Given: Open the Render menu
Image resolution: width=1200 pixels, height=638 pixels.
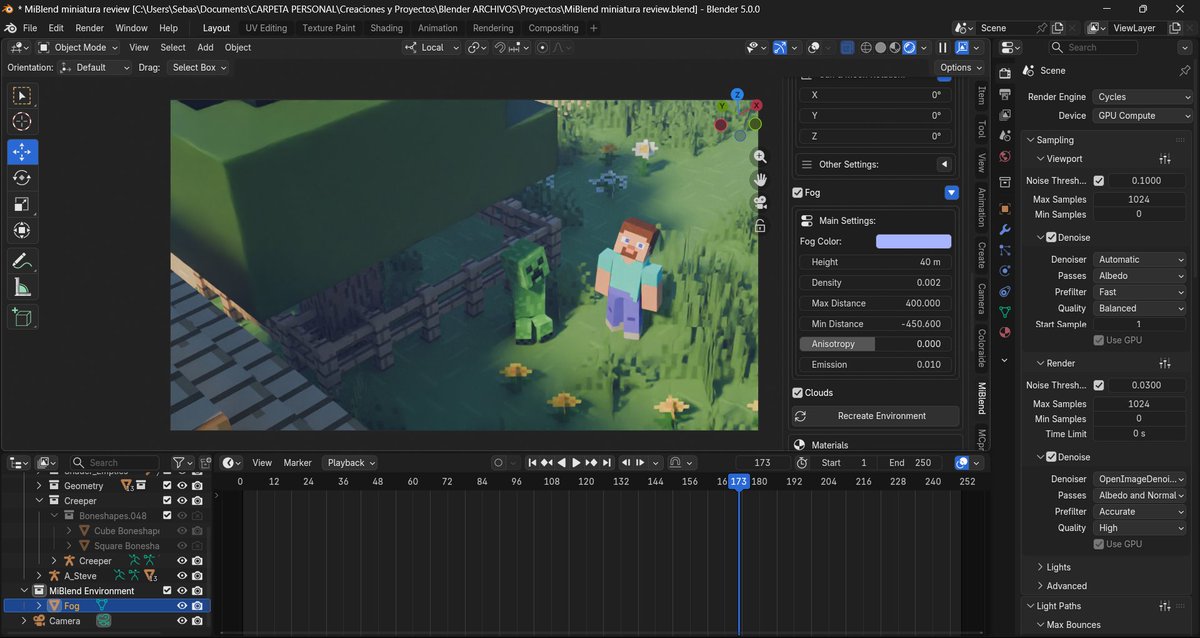Looking at the screenshot, I should point(89,28).
